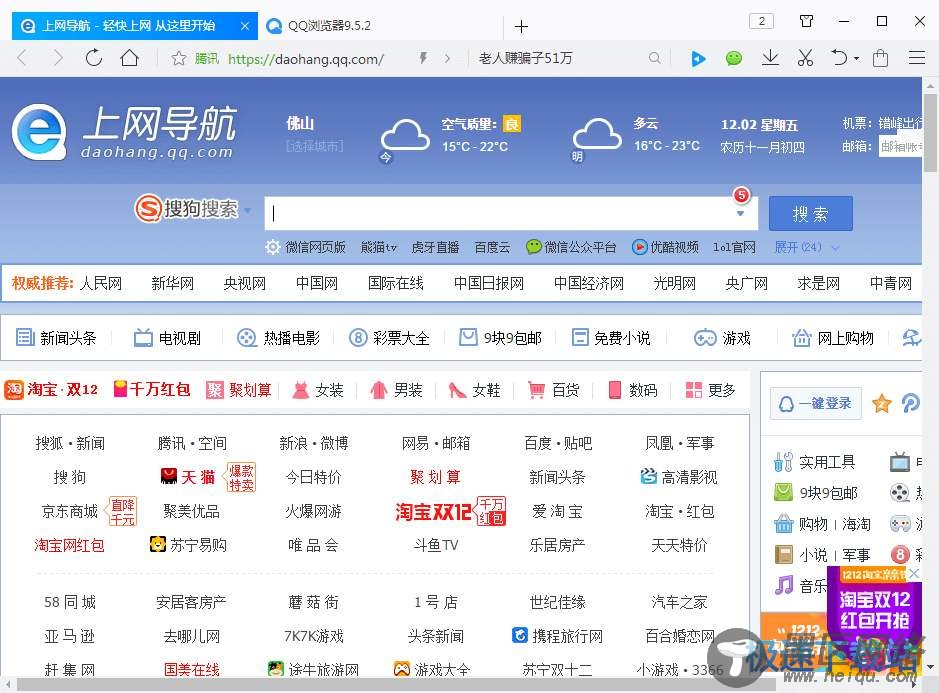This screenshot has height=693, width=939.
Task: Close the 上网导航 tab
Action: pos(244,26)
